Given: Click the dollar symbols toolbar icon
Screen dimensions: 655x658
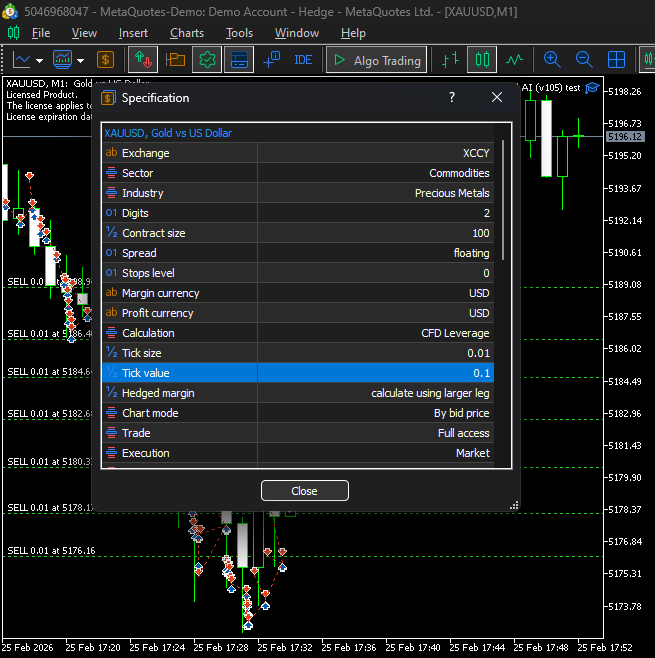Looking at the screenshot, I should (105, 60).
